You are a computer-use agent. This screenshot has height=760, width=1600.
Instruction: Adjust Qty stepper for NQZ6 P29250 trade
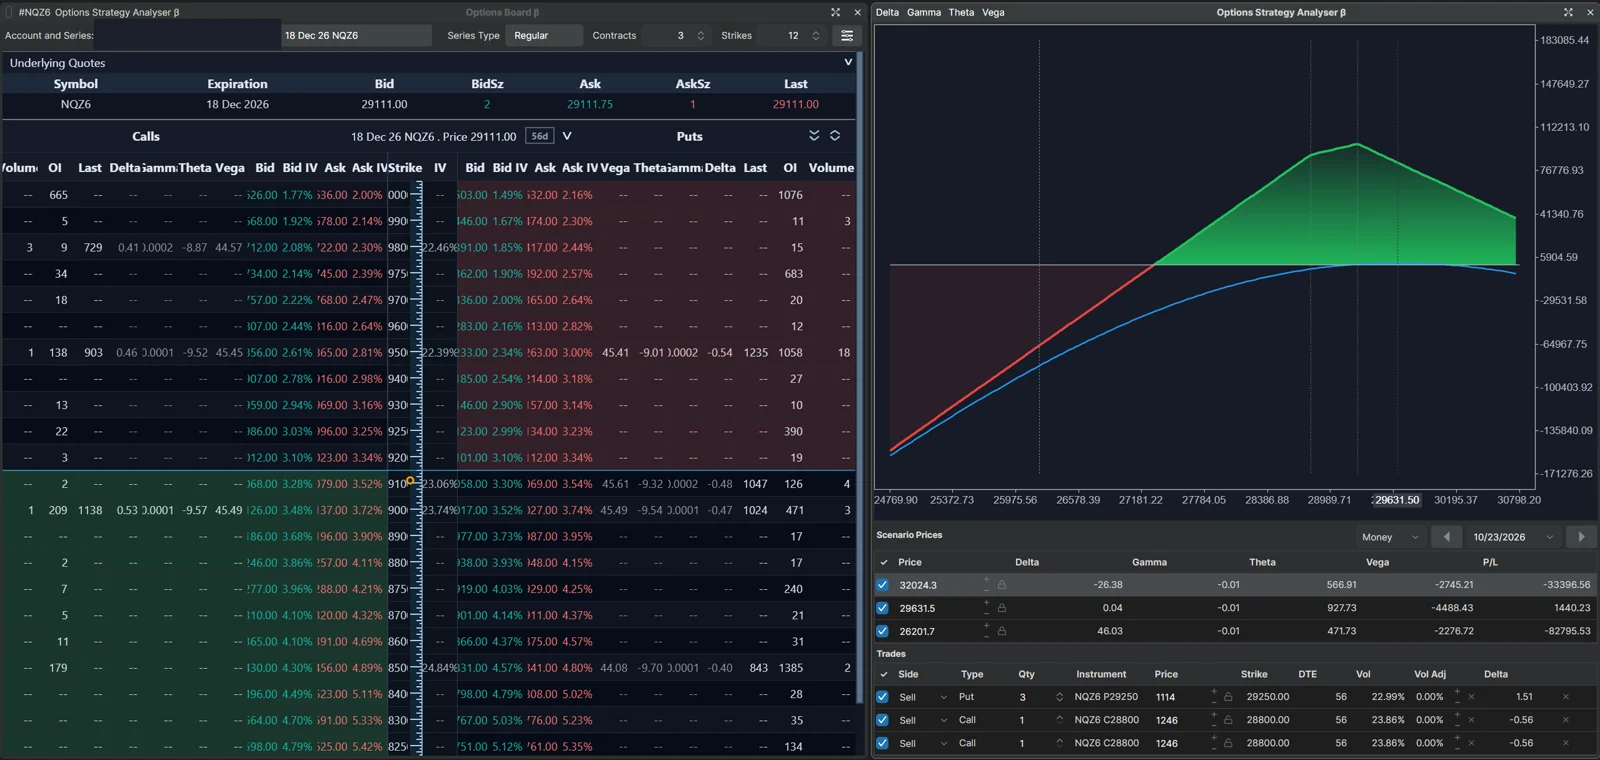(1059, 697)
